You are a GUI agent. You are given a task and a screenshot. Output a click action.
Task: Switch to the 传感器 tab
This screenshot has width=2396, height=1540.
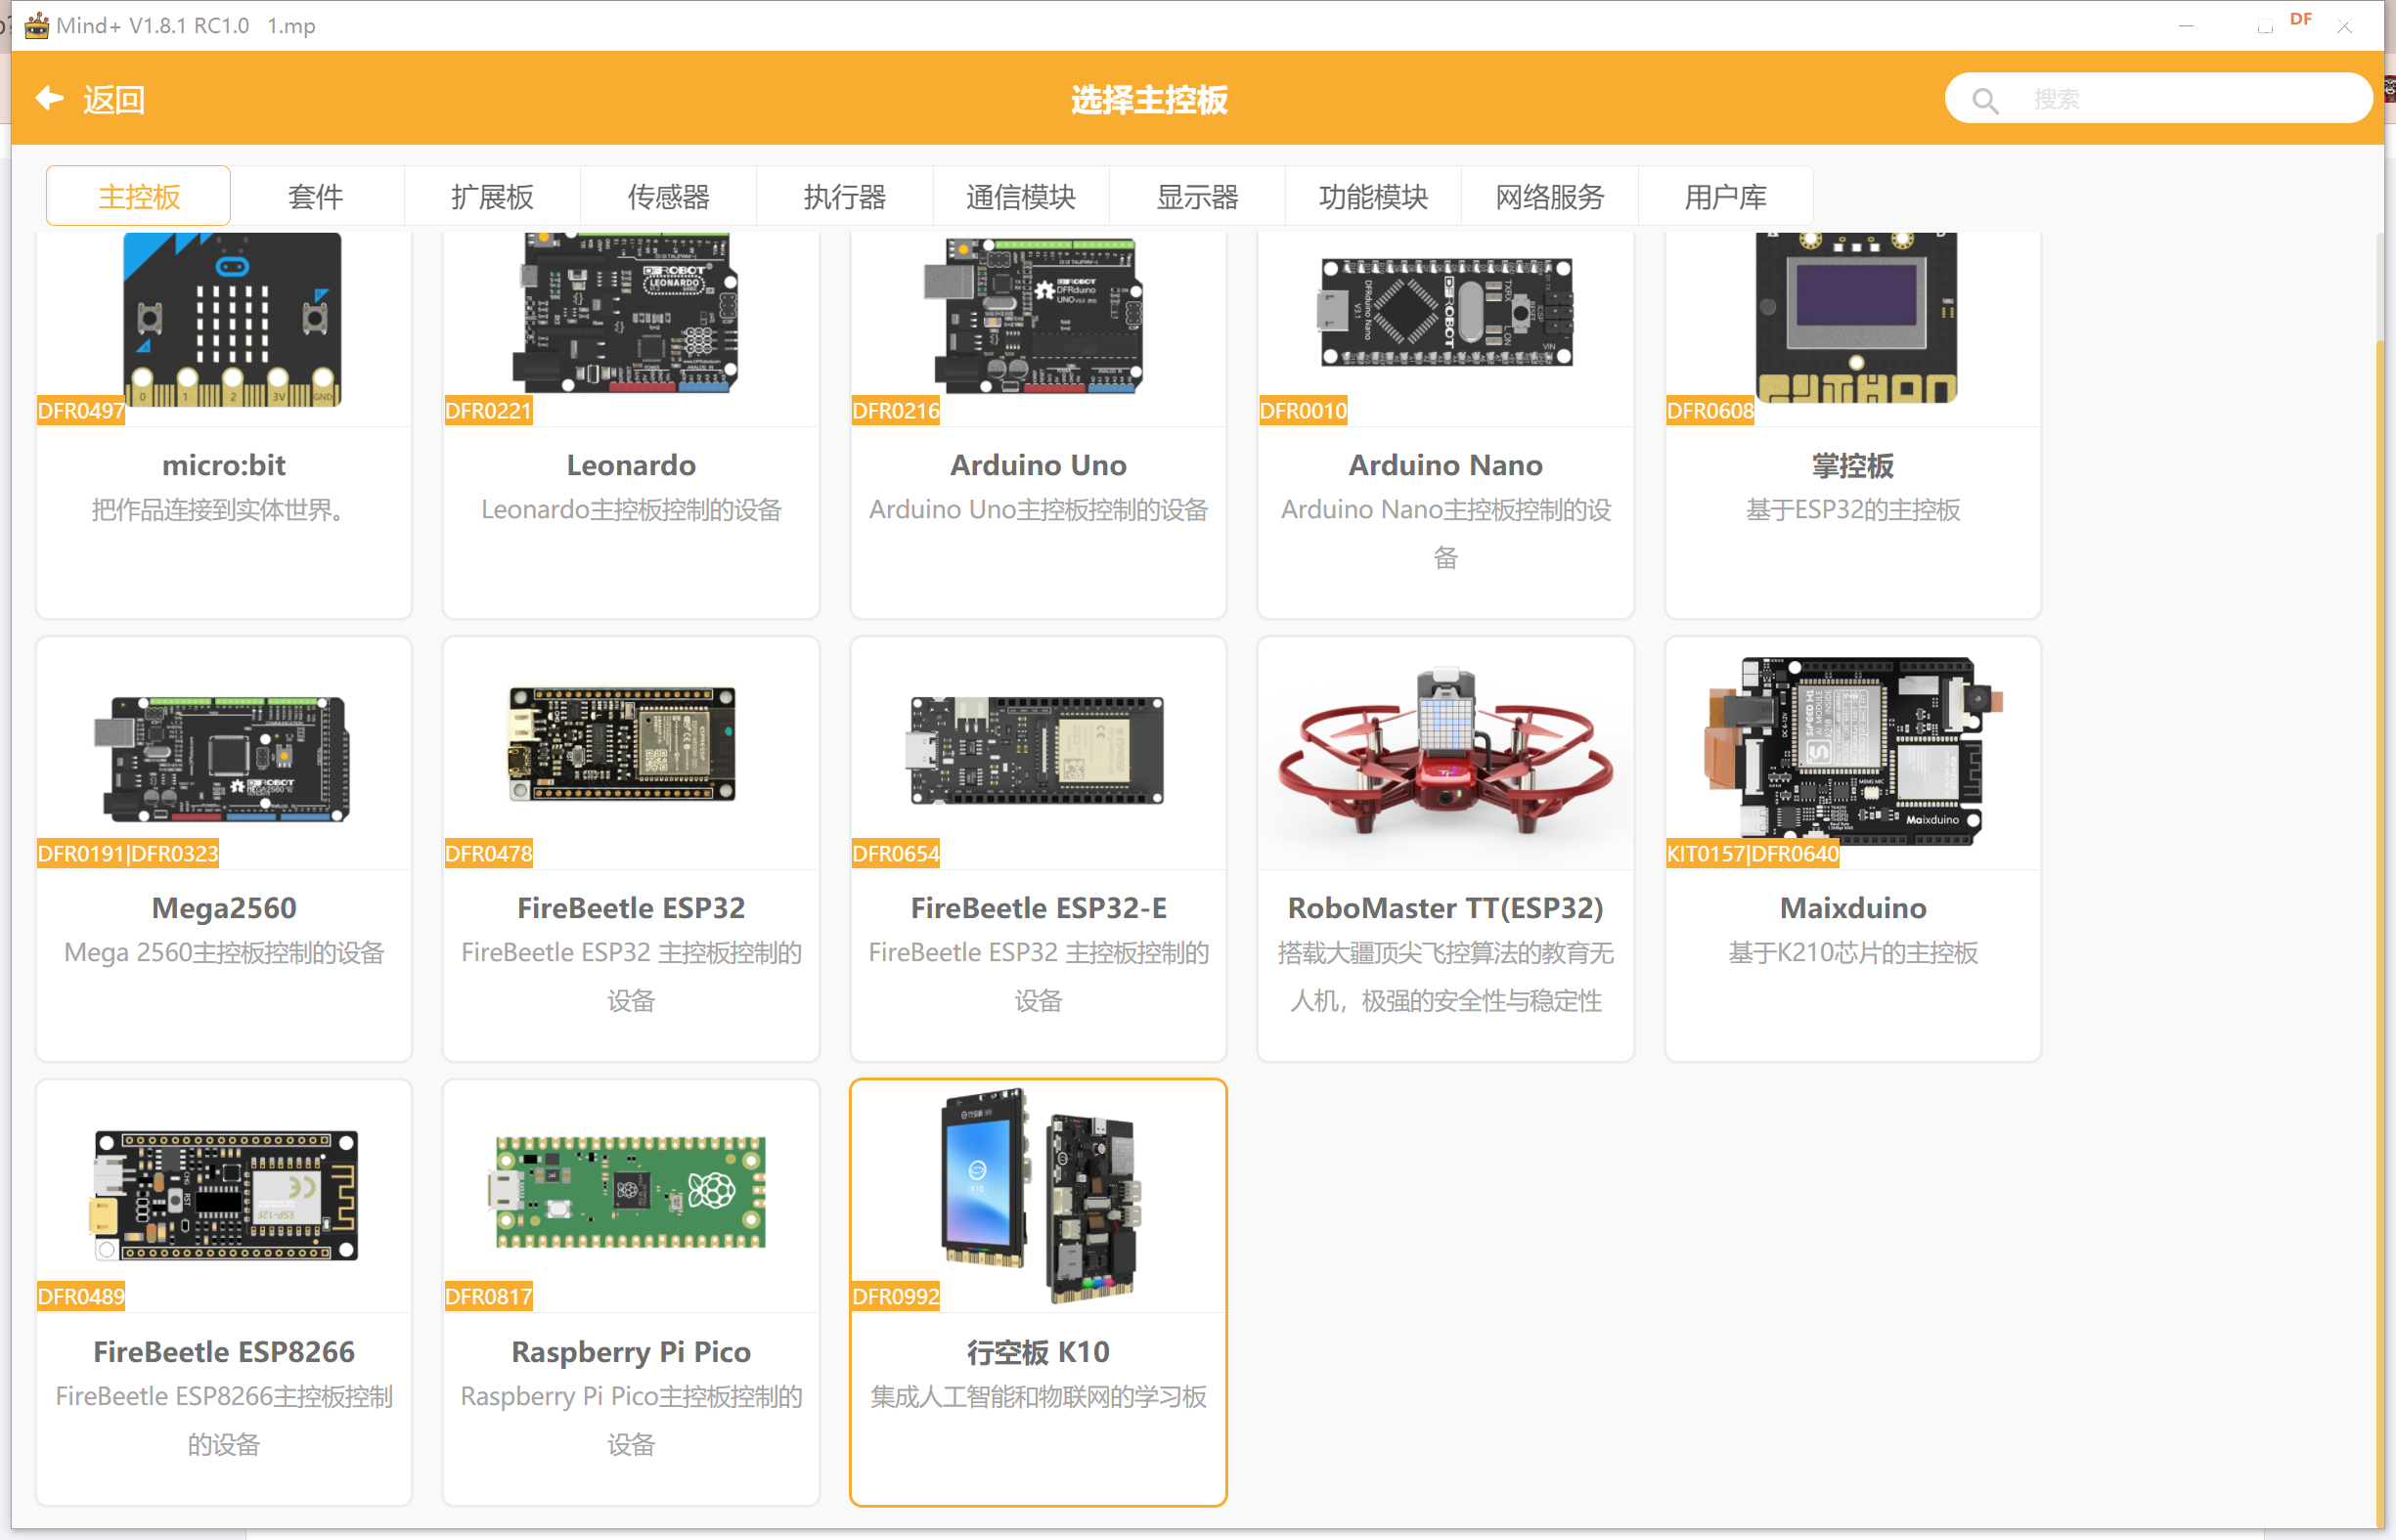click(668, 196)
